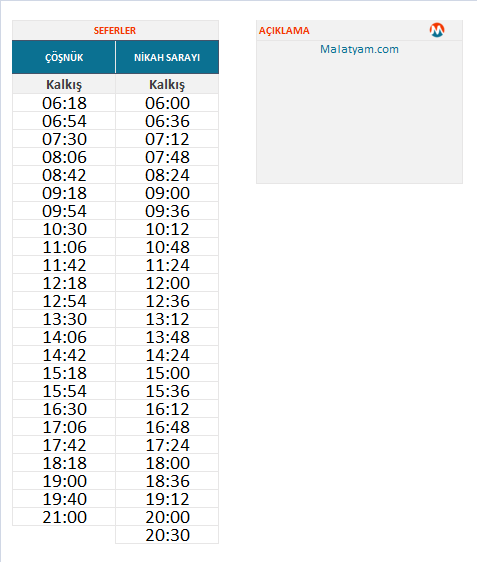Image resolution: width=477 pixels, height=562 pixels.
Task: Click the Kalkış label under ÇÖŞNÜK
Action: (64, 85)
